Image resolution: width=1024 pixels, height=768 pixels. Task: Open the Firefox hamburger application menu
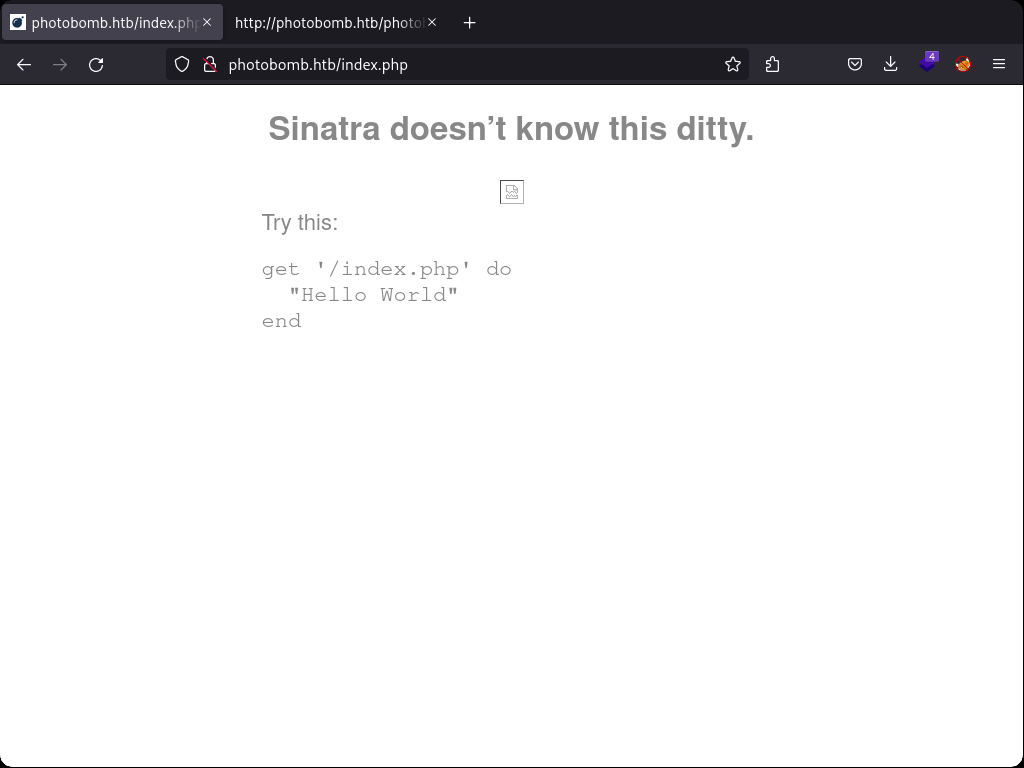[x=998, y=64]
